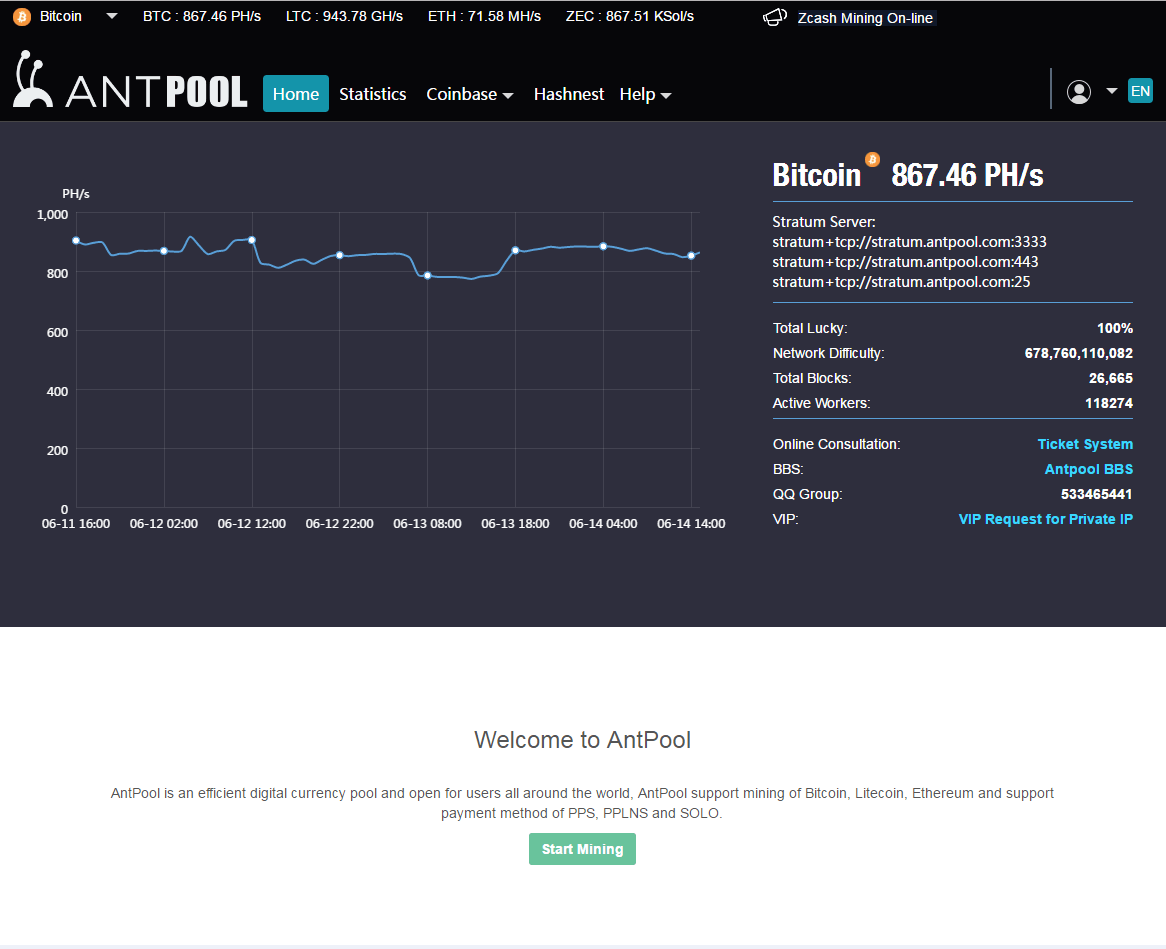
Task: Open the Statistics page
Action: [x=373, y=94]
